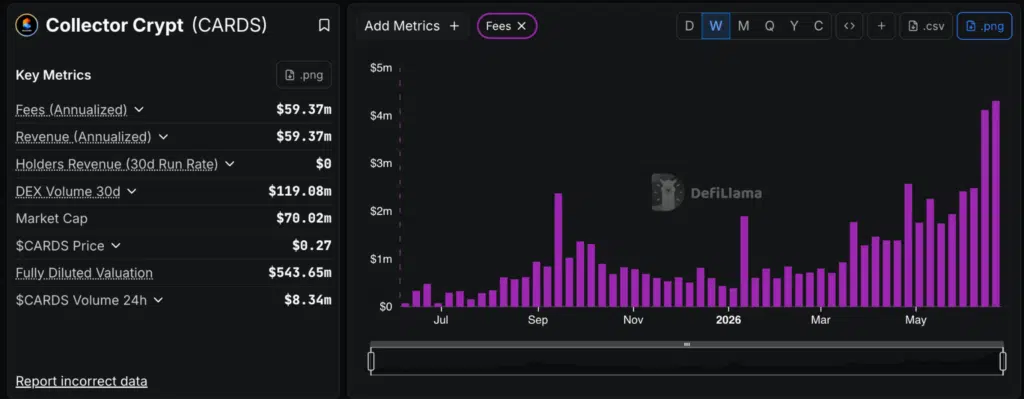The width and height of the screenshot is (1024, 399).
Task: Open Fully Diluted Valuation info
Action: pos(84,273)
